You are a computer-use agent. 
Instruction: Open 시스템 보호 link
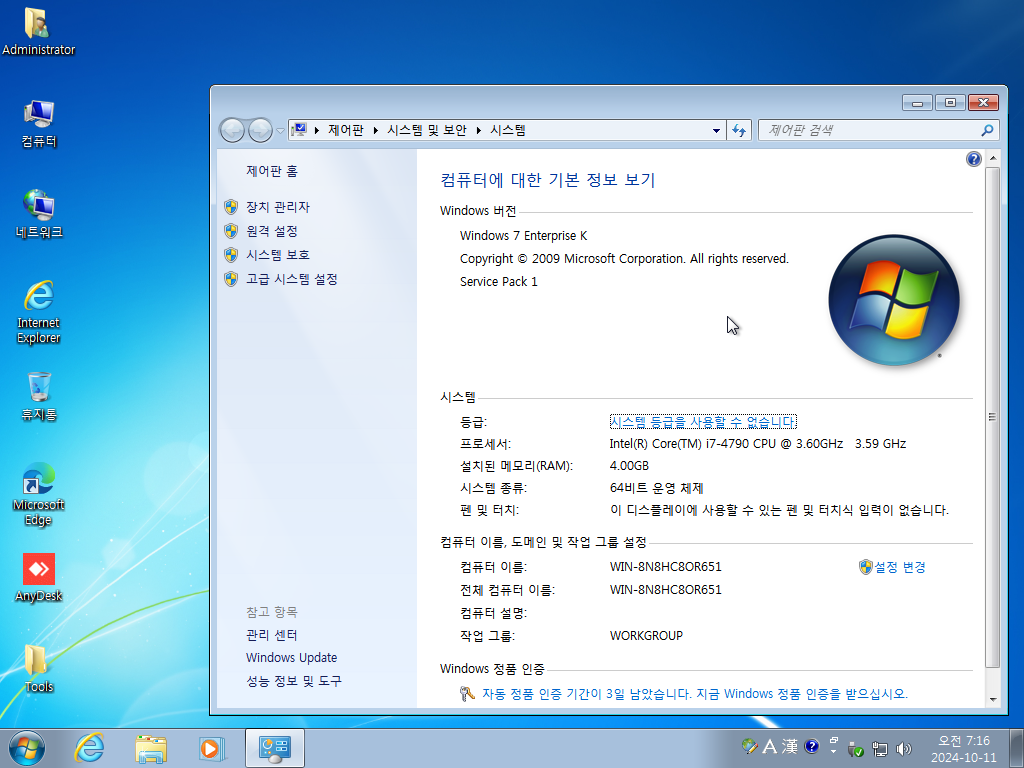coord(278,255)
